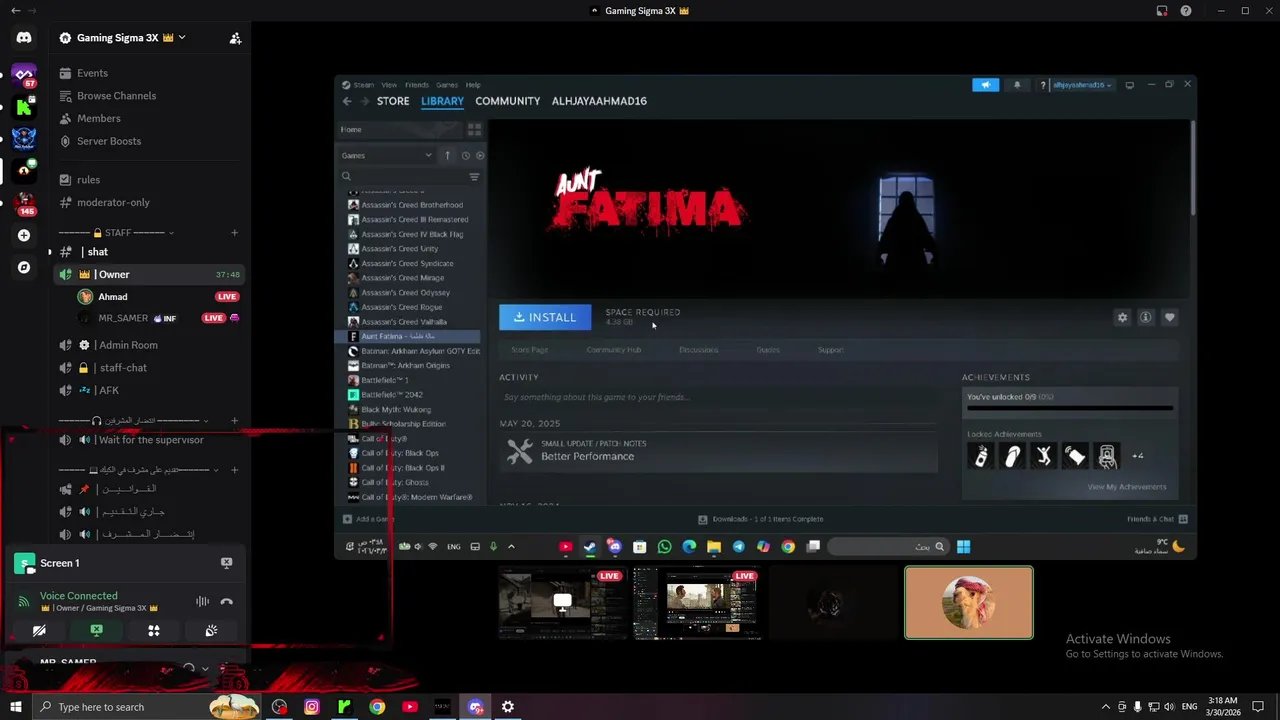
Task: Click the Steam library search field
Action: 403,177
